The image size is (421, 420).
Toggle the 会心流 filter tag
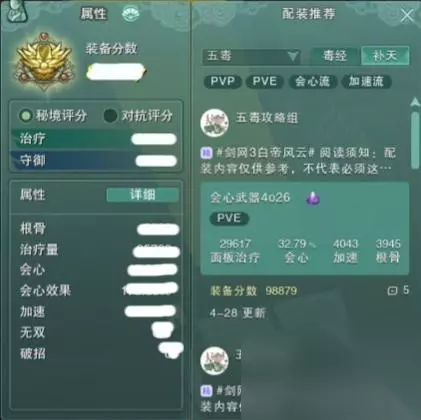click(x=312, y=82)
